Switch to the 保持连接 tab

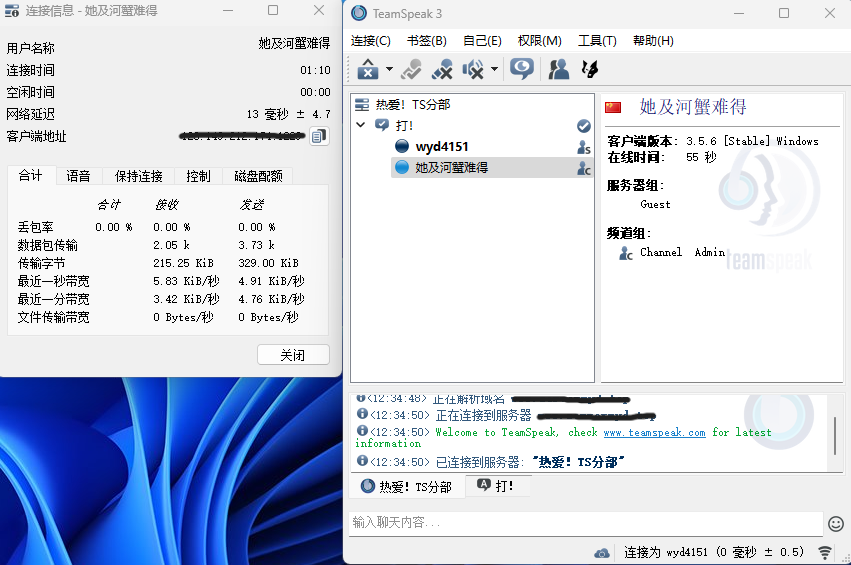(x=138, y=176)
